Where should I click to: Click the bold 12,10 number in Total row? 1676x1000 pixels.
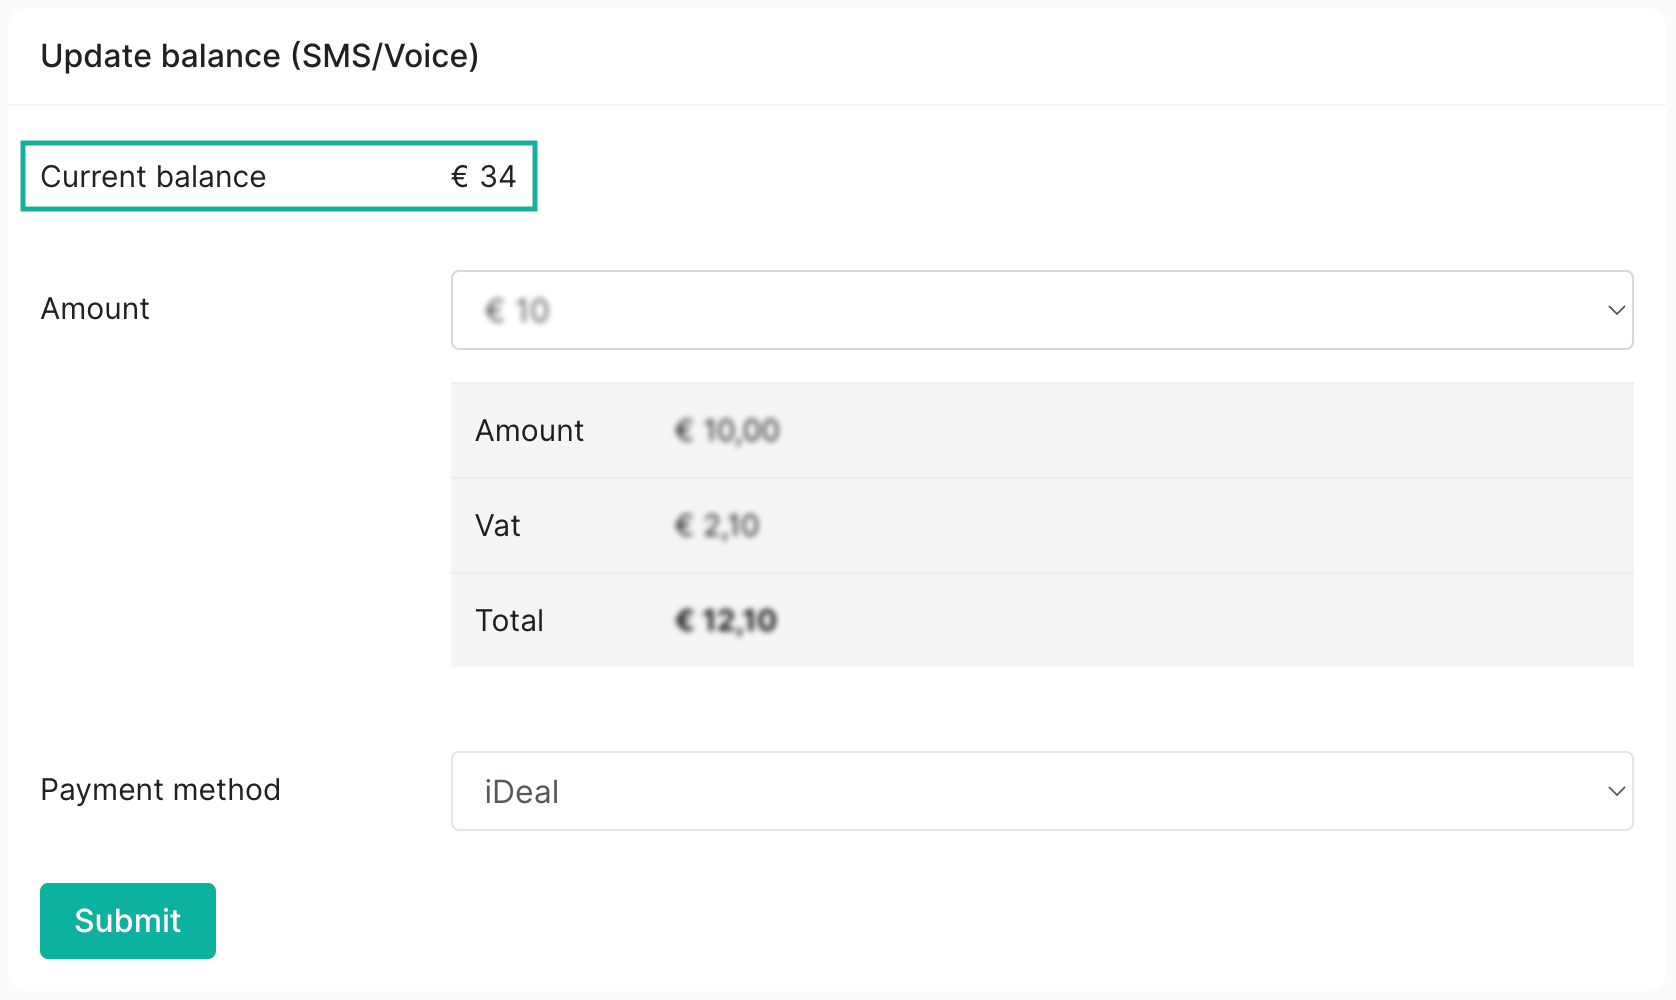tap(740, 621)
